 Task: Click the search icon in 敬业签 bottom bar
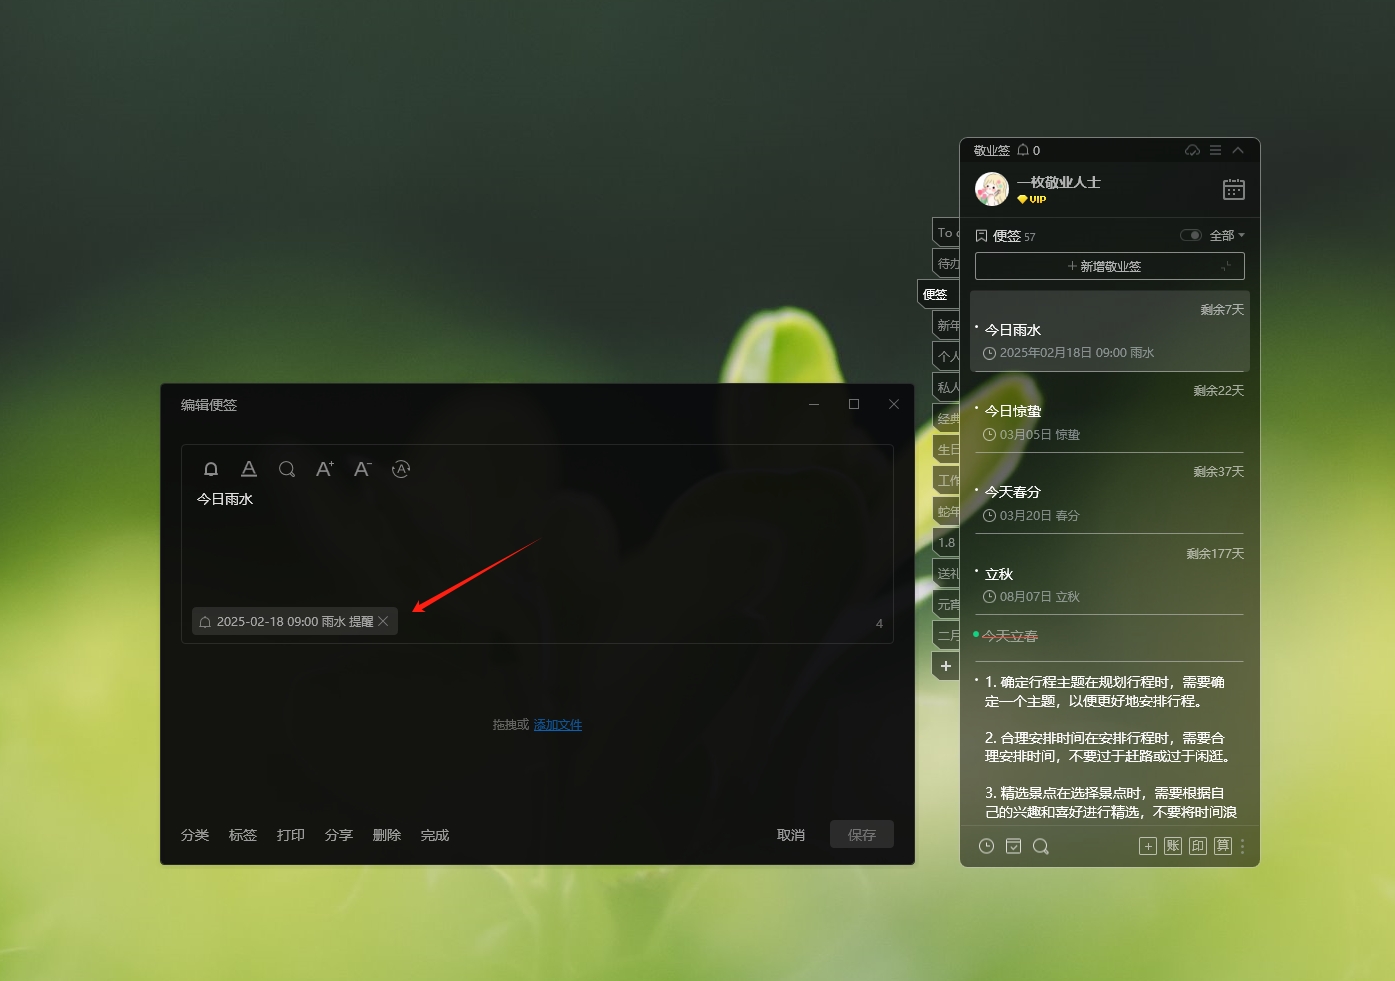[x=1041, y=846]
